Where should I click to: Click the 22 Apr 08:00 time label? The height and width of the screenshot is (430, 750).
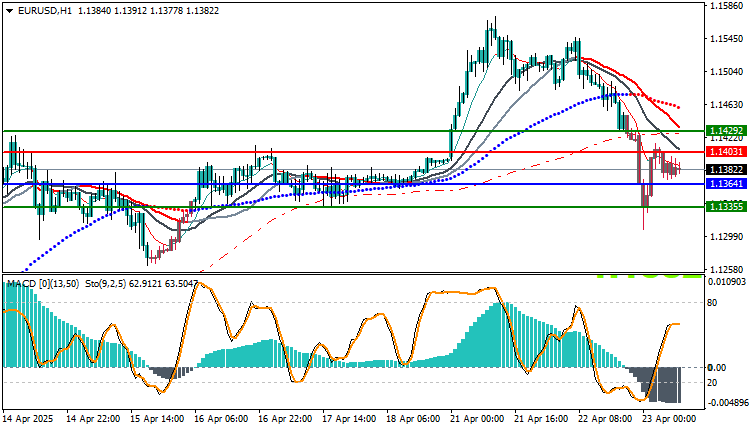pyautogui.click(x=606, y=419)
